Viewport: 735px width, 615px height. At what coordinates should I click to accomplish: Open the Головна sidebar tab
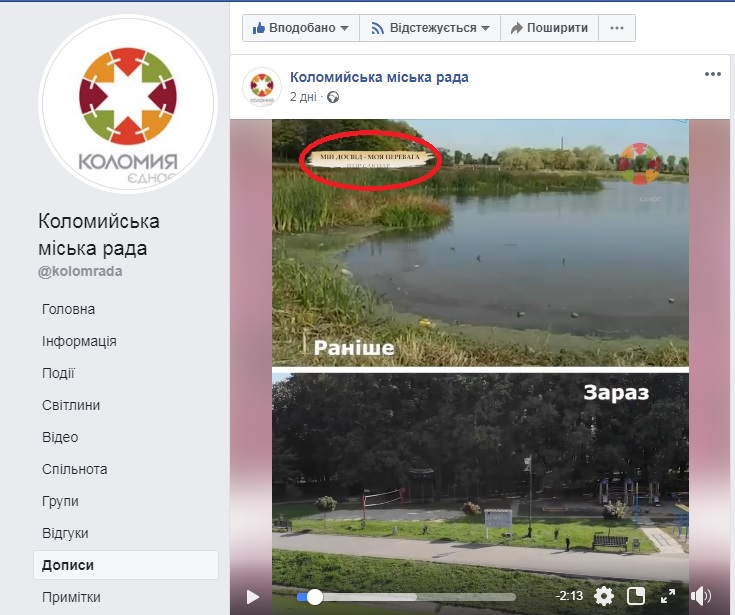[68, 309]
